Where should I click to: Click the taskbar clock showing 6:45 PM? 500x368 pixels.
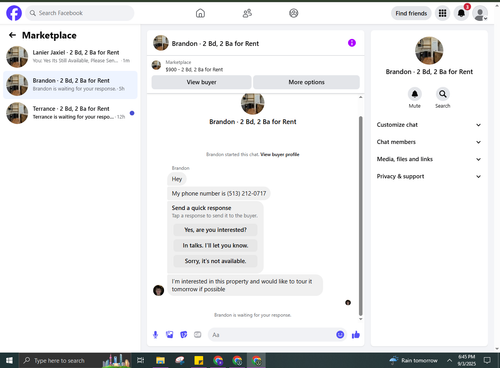pyautogui.click(x=467, y=360)
